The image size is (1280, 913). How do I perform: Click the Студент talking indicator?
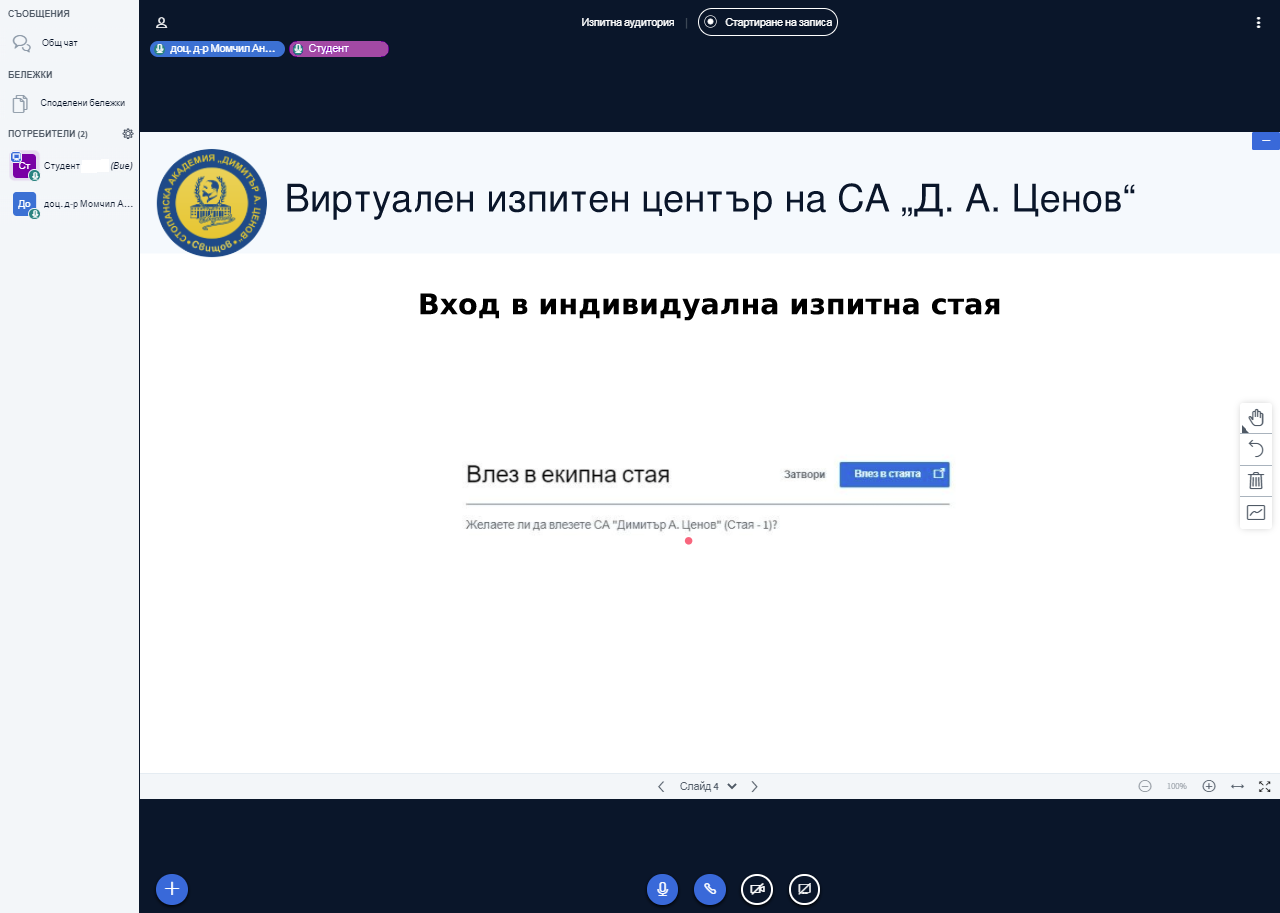click(338, 48)
